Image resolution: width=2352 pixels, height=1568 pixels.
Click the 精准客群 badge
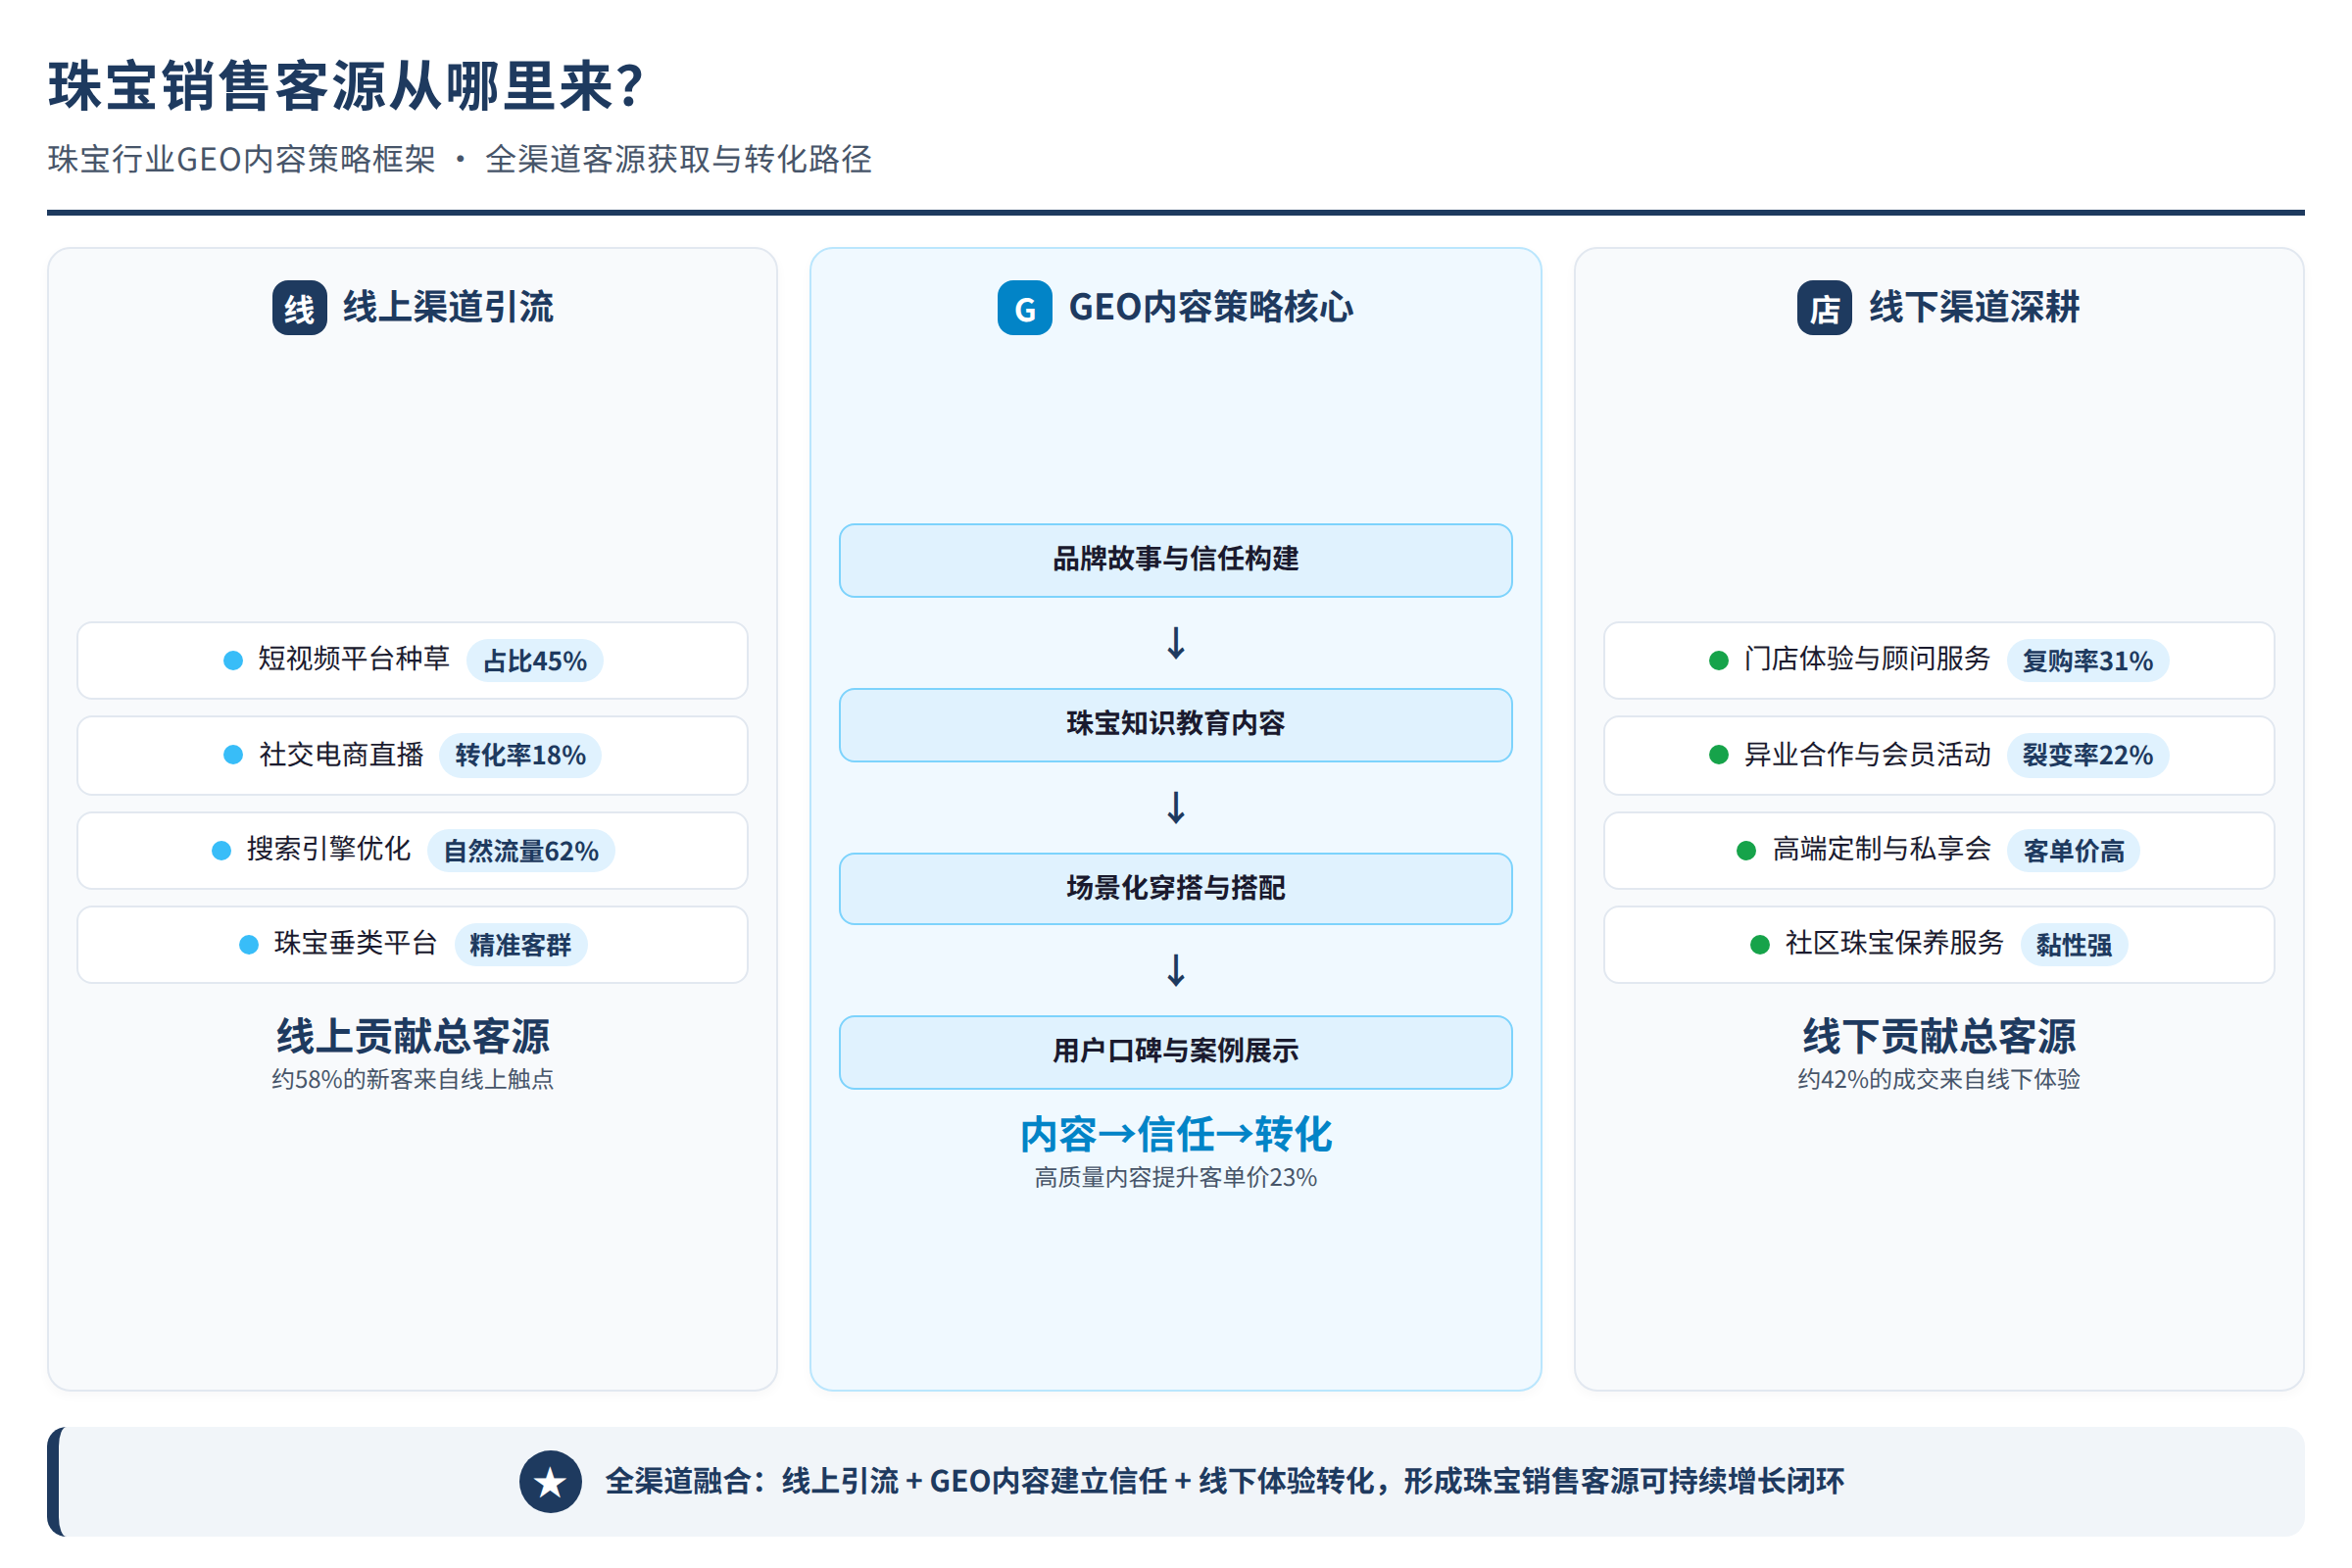point(520,945)
